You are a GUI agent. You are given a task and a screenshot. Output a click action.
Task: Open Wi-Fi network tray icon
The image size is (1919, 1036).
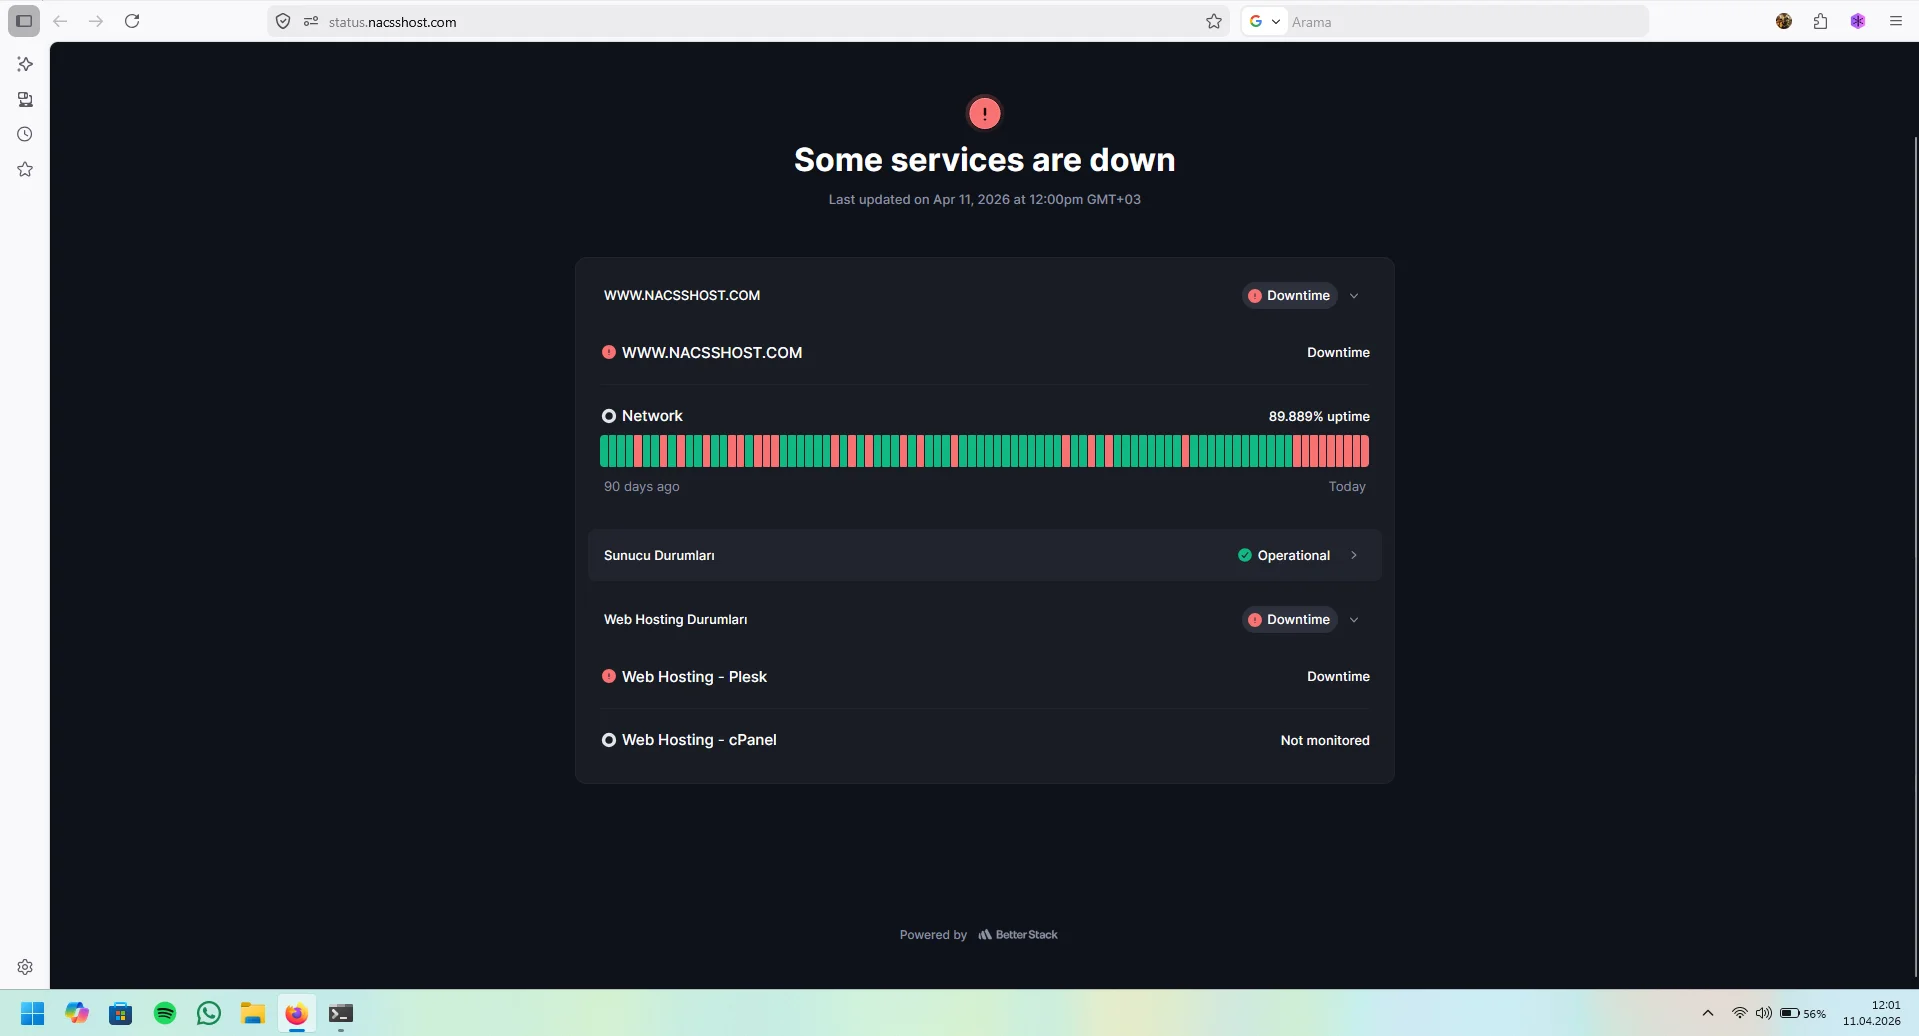coord(1740,1013)
